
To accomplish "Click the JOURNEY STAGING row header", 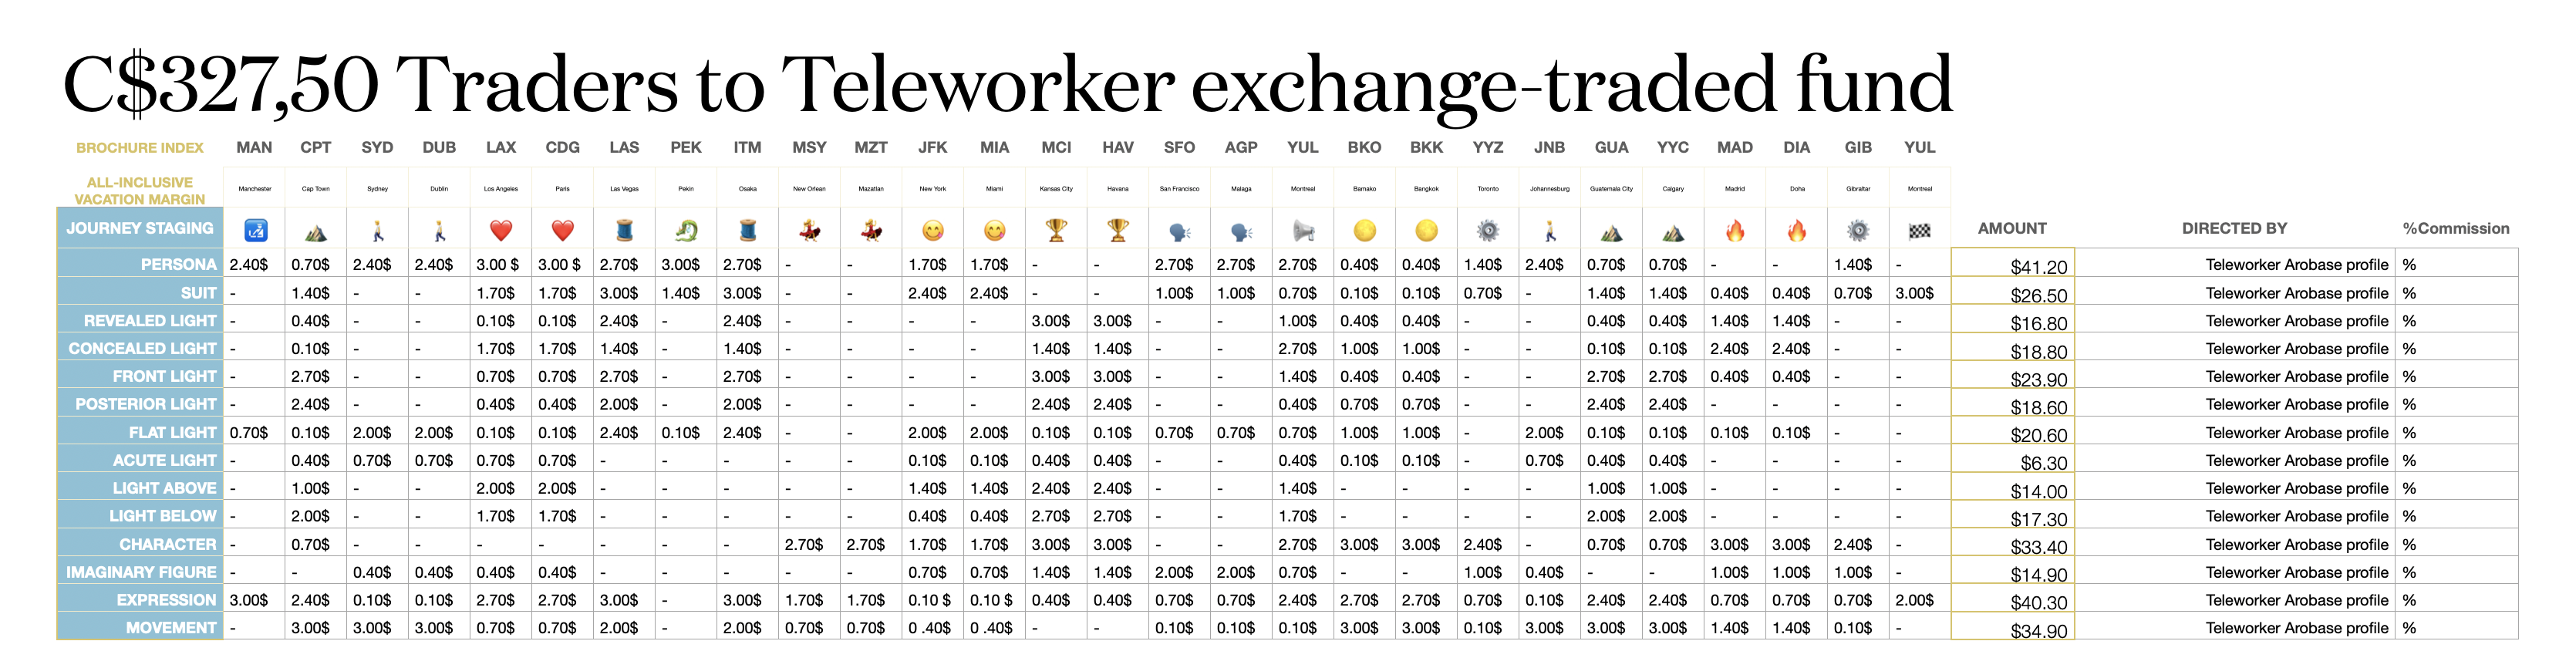I will coord(140,229).
